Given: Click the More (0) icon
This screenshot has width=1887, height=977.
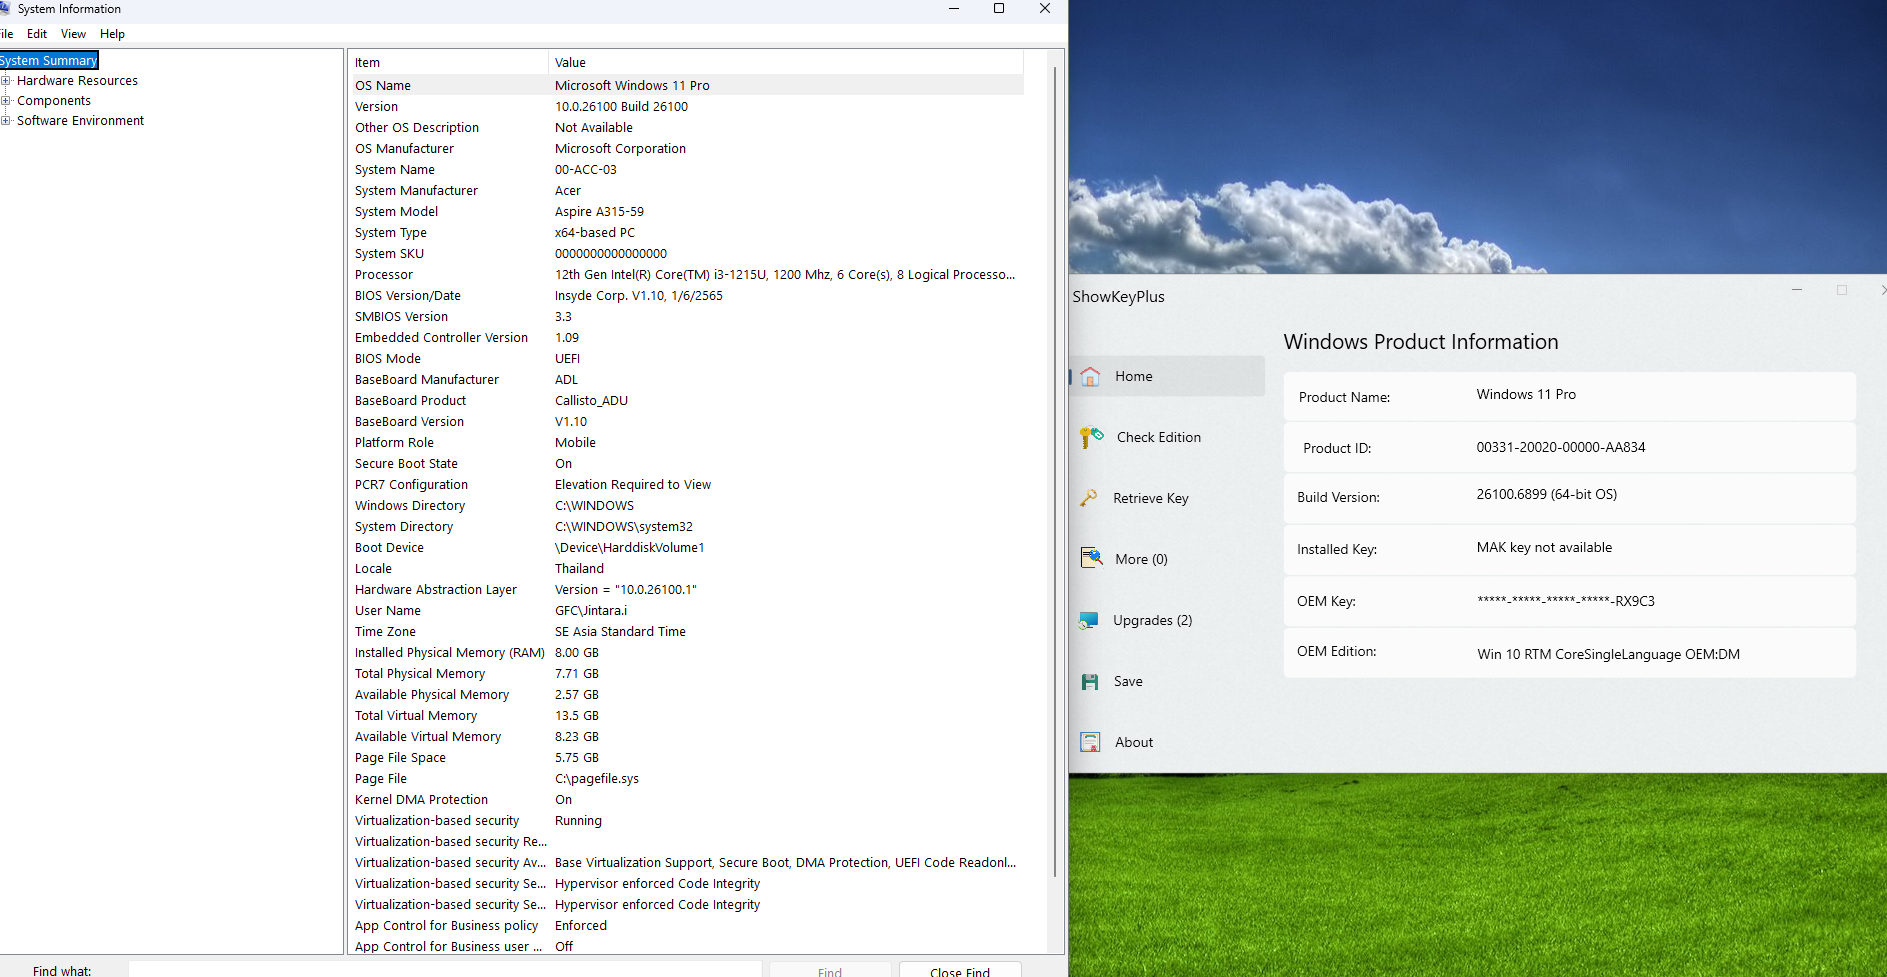Looking at the screenshot, I should [1091, 558].
